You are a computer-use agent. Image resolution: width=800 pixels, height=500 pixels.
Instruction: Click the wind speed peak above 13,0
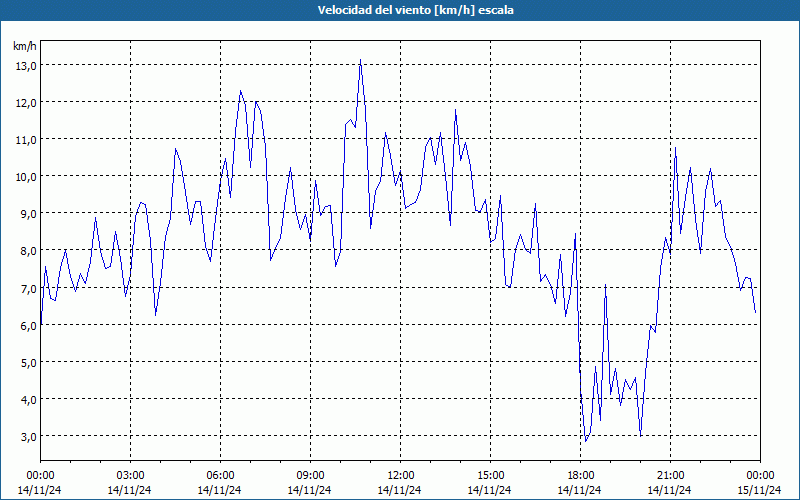(360, 60)
